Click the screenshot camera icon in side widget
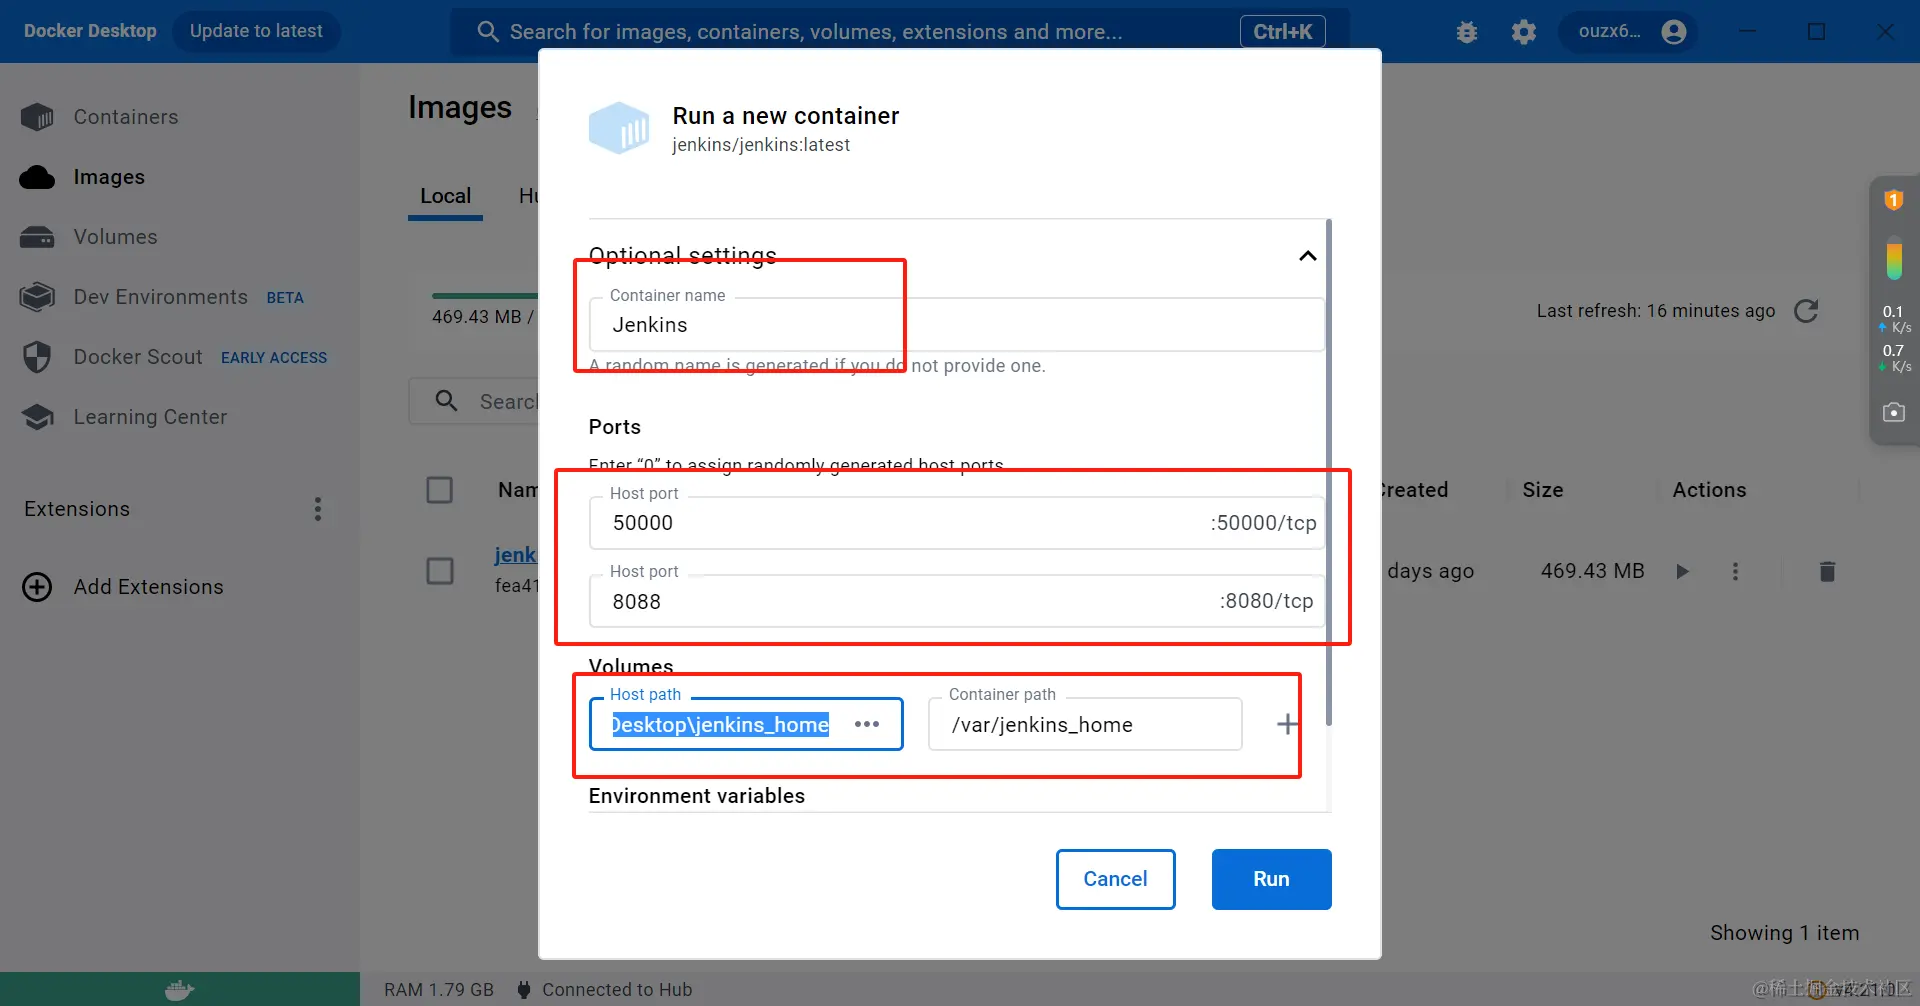The image size is (1920, 1006). click(1894, 412)
